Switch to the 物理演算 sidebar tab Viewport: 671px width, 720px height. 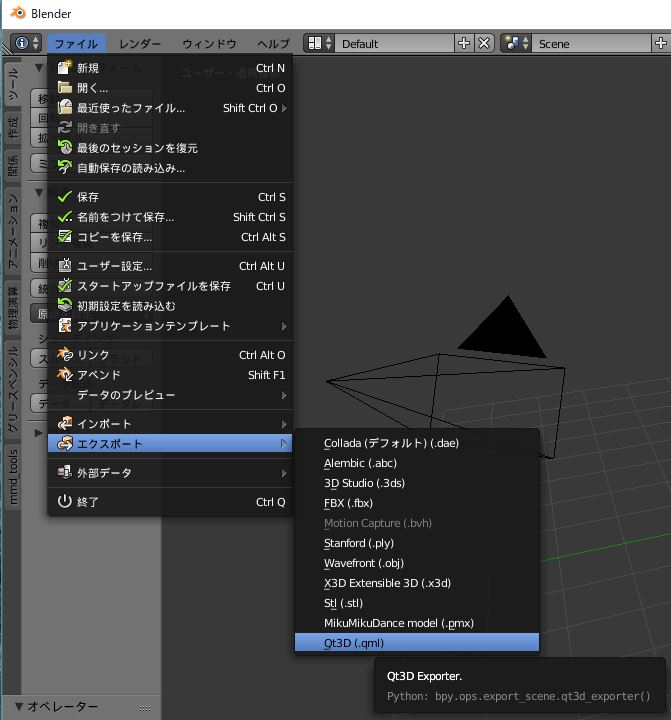[x=13, y=307]
